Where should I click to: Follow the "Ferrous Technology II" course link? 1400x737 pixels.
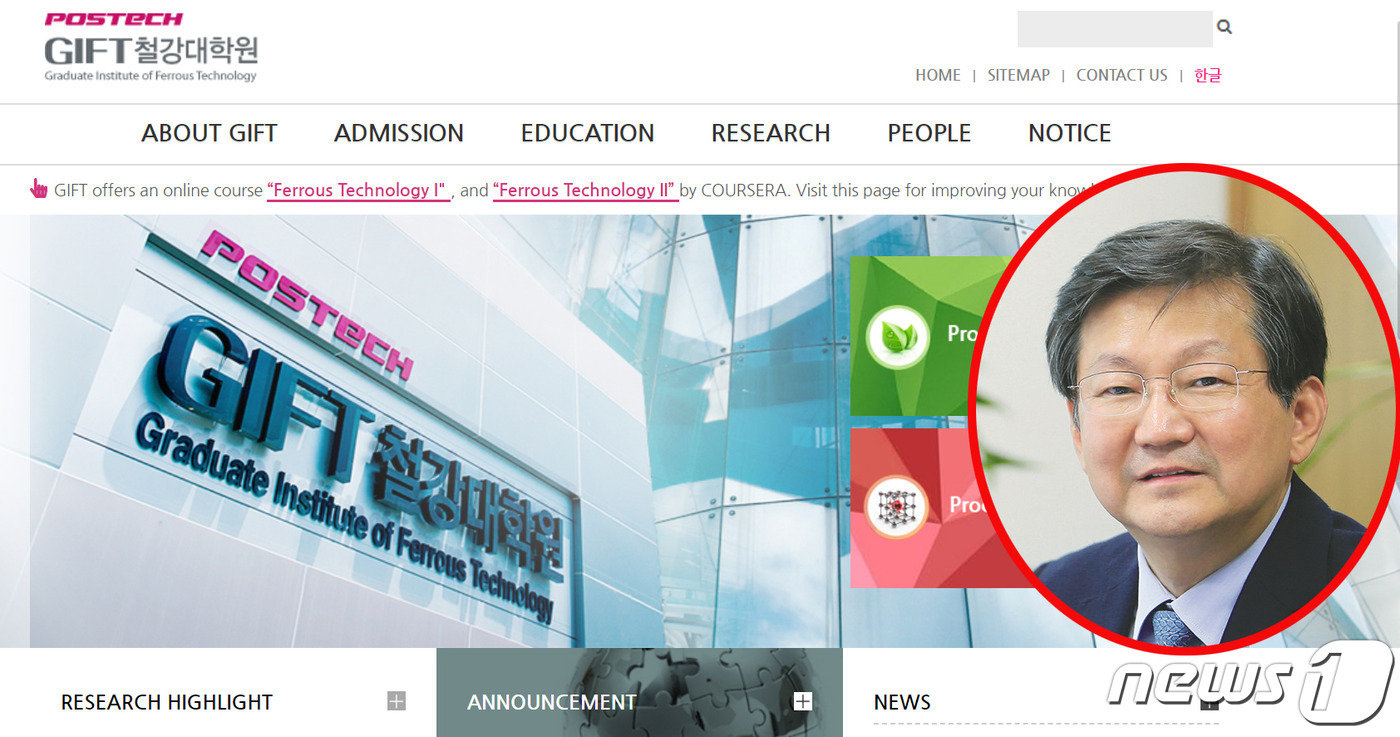(x=585, y=190)
